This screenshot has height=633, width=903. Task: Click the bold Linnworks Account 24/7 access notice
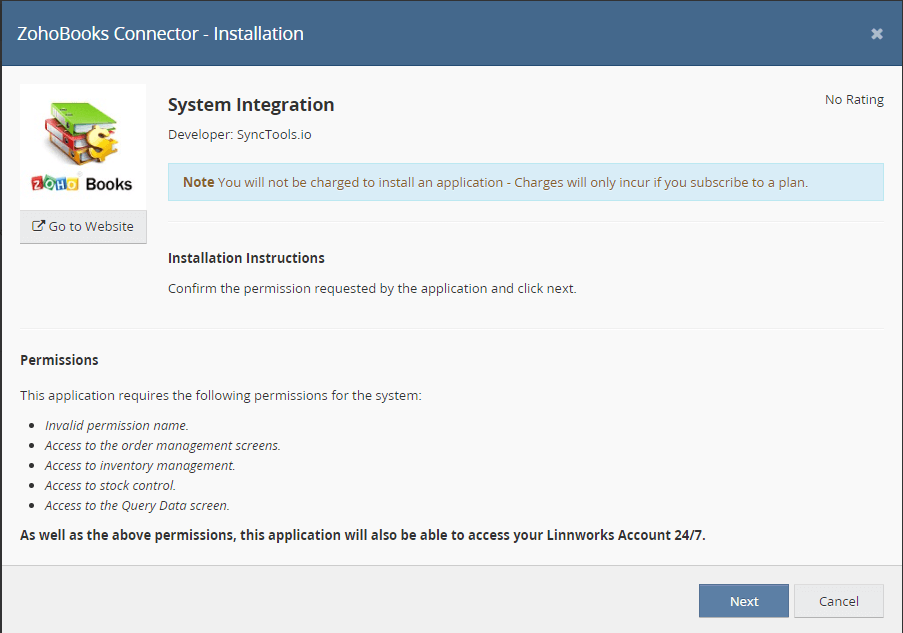coord(362,535)
